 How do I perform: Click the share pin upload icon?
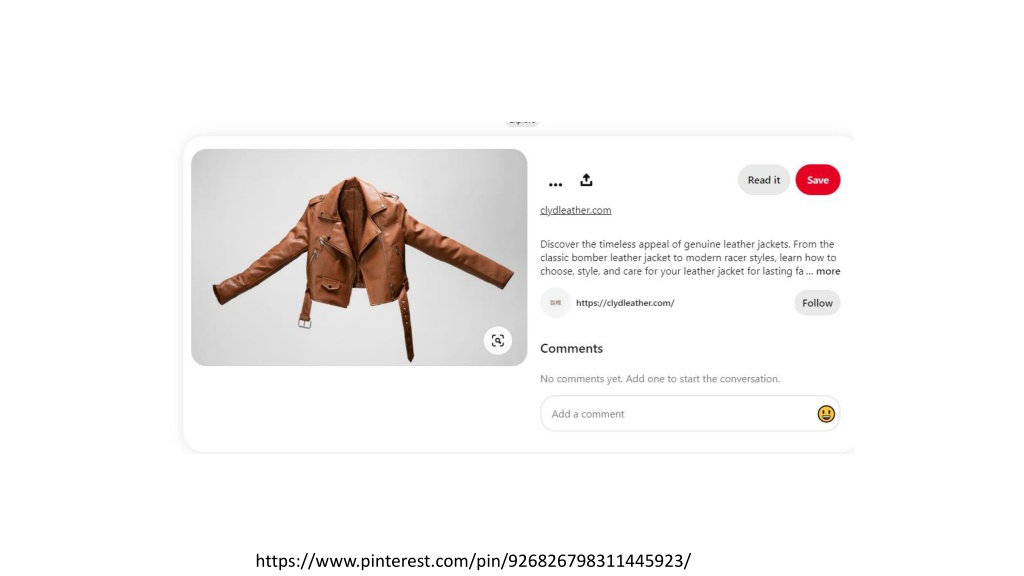586,180
